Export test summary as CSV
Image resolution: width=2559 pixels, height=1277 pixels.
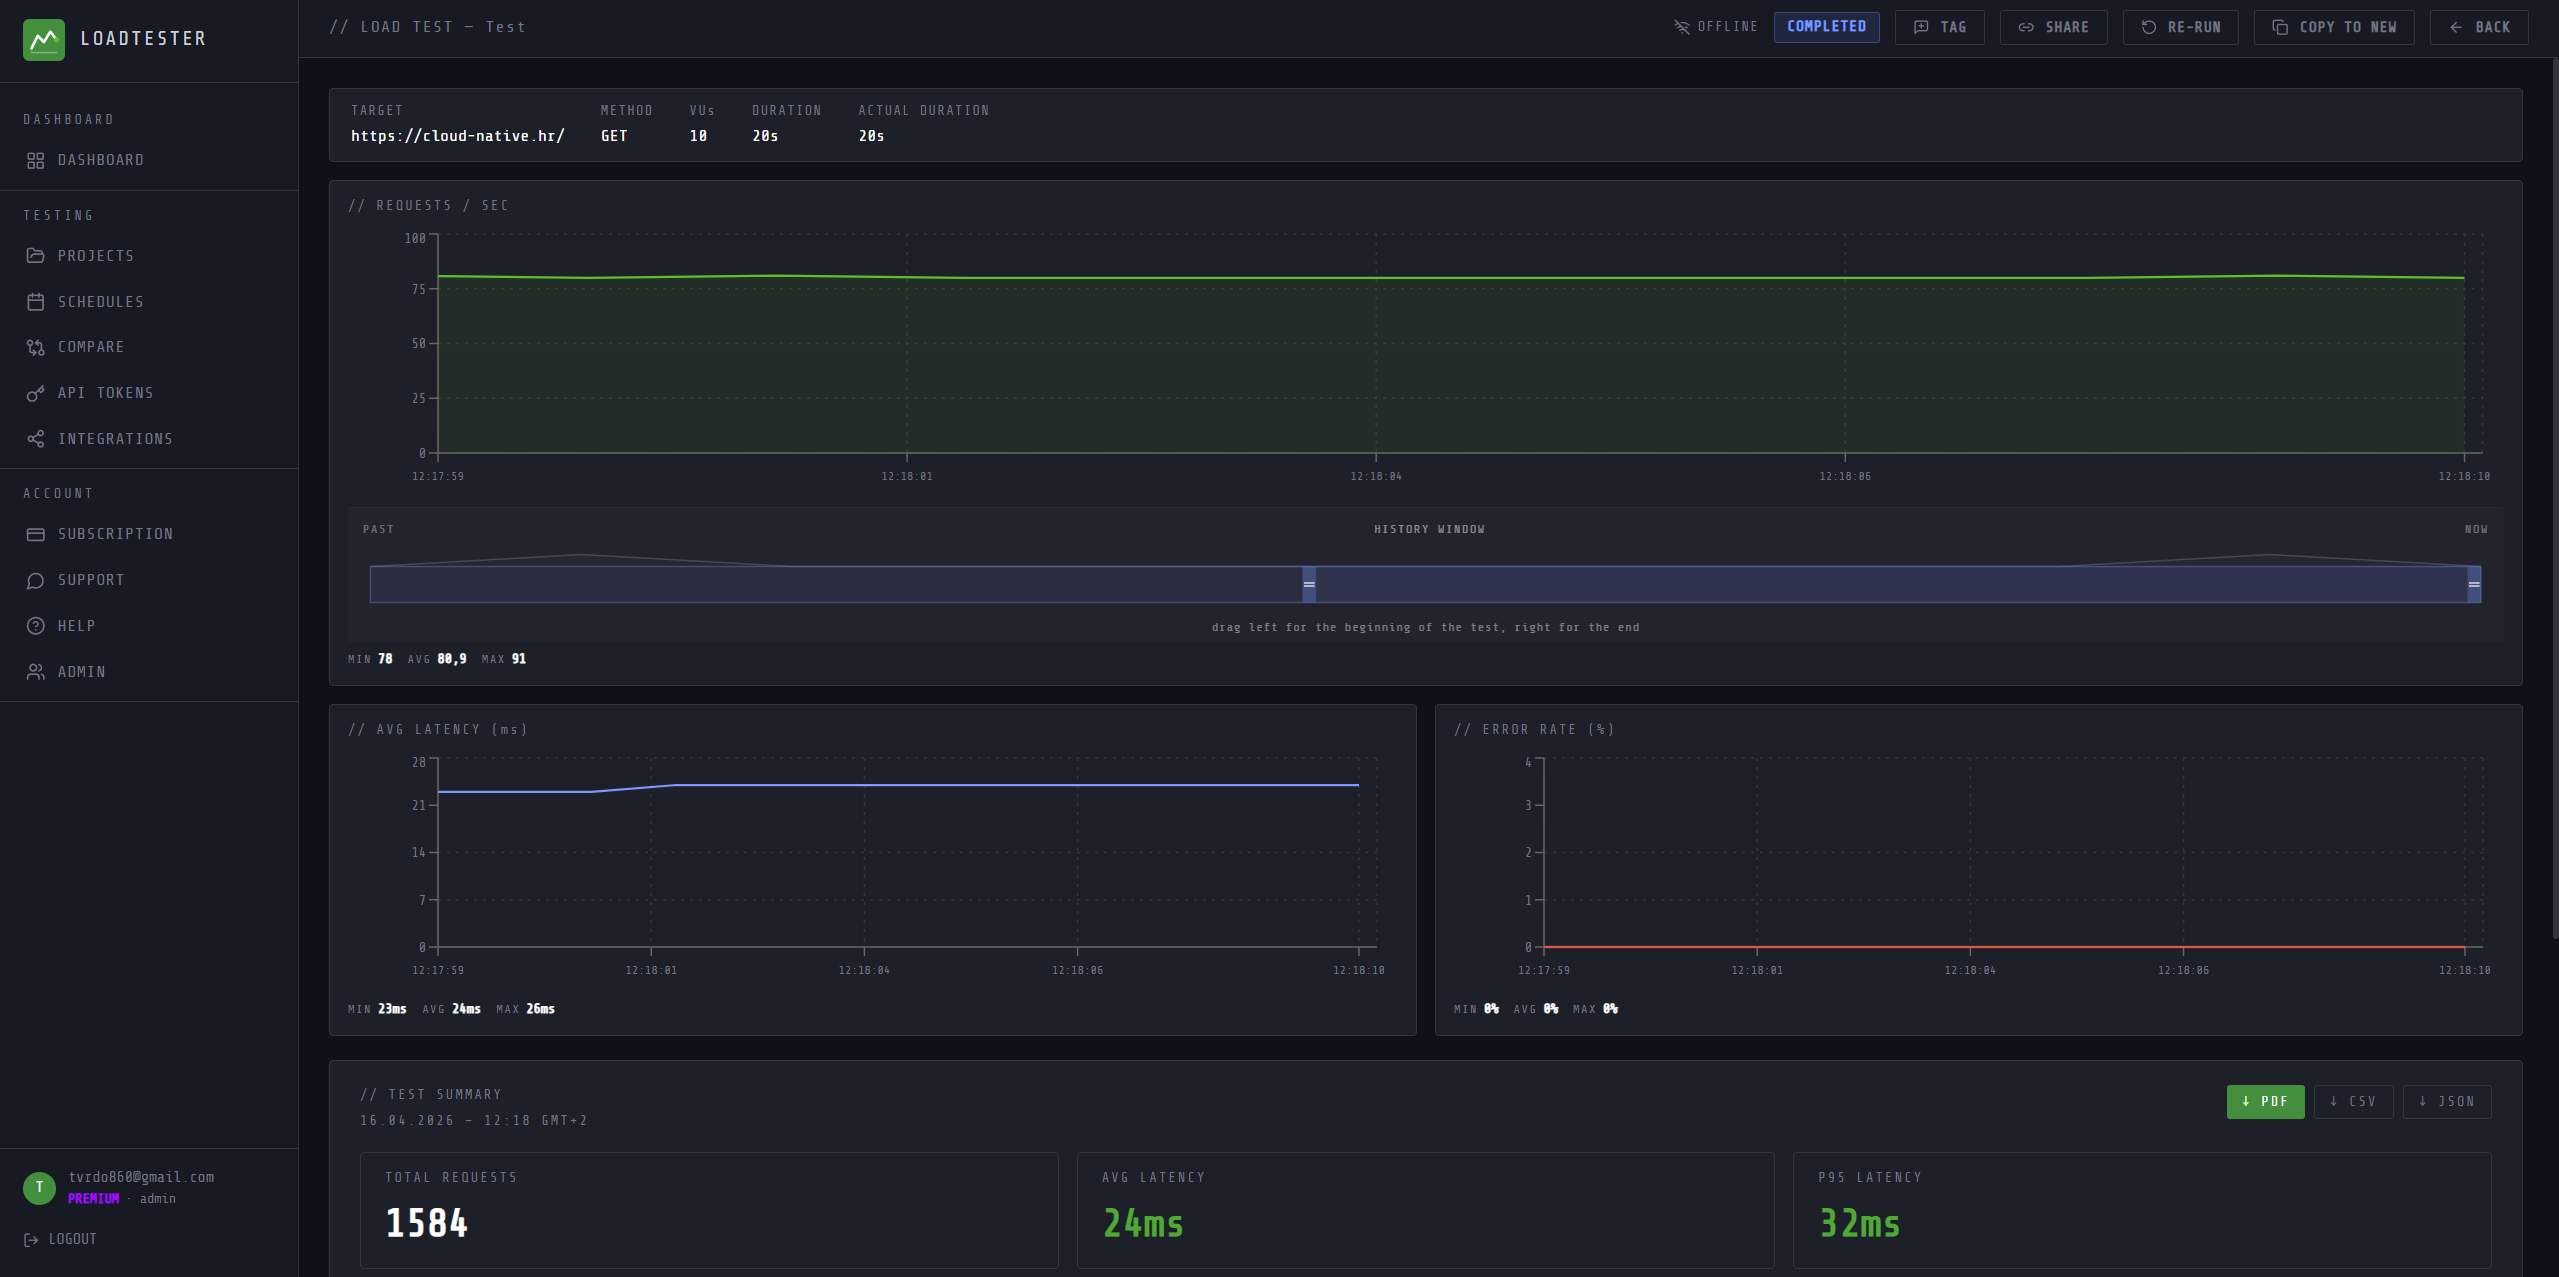[x=2352, y=1101]
